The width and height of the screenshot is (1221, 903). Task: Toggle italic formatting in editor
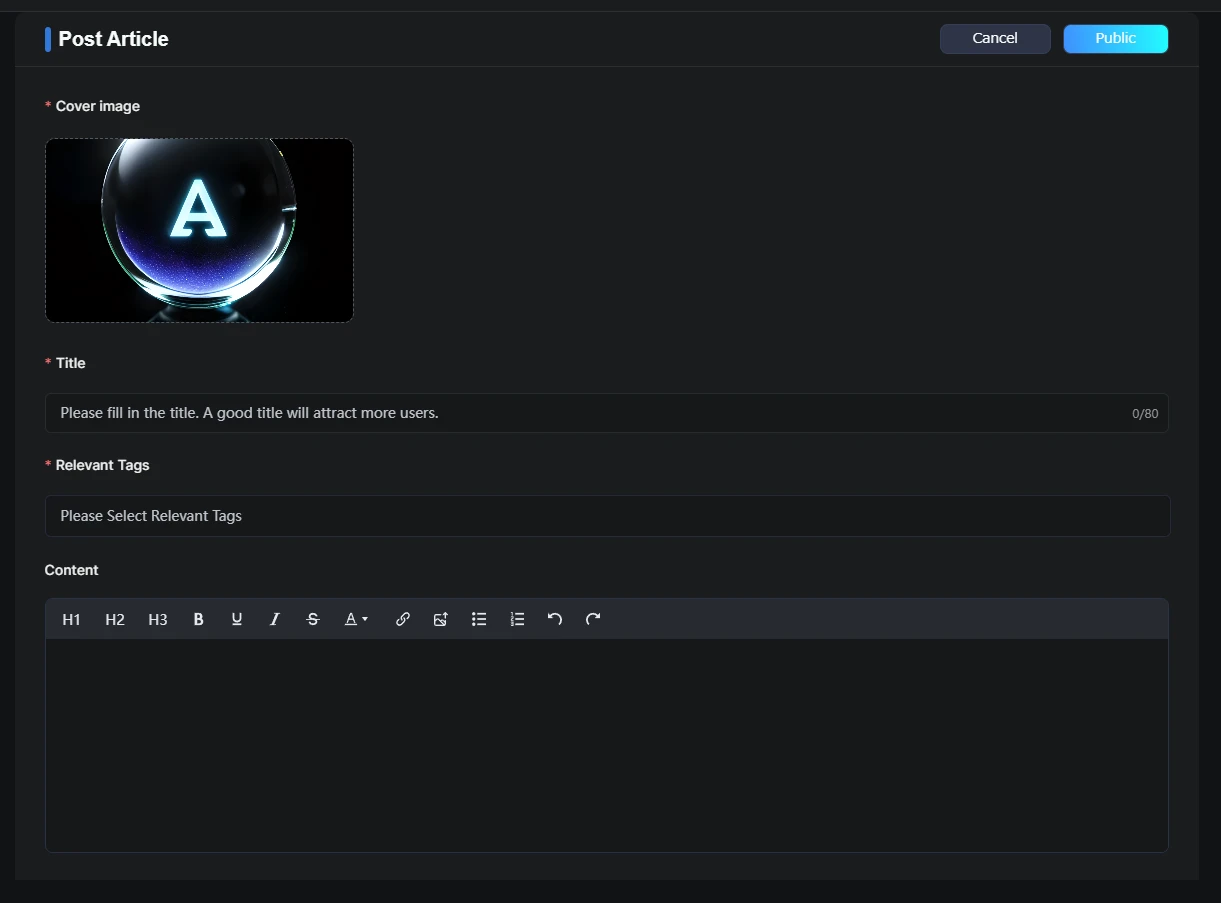click(x=274, y=620)
